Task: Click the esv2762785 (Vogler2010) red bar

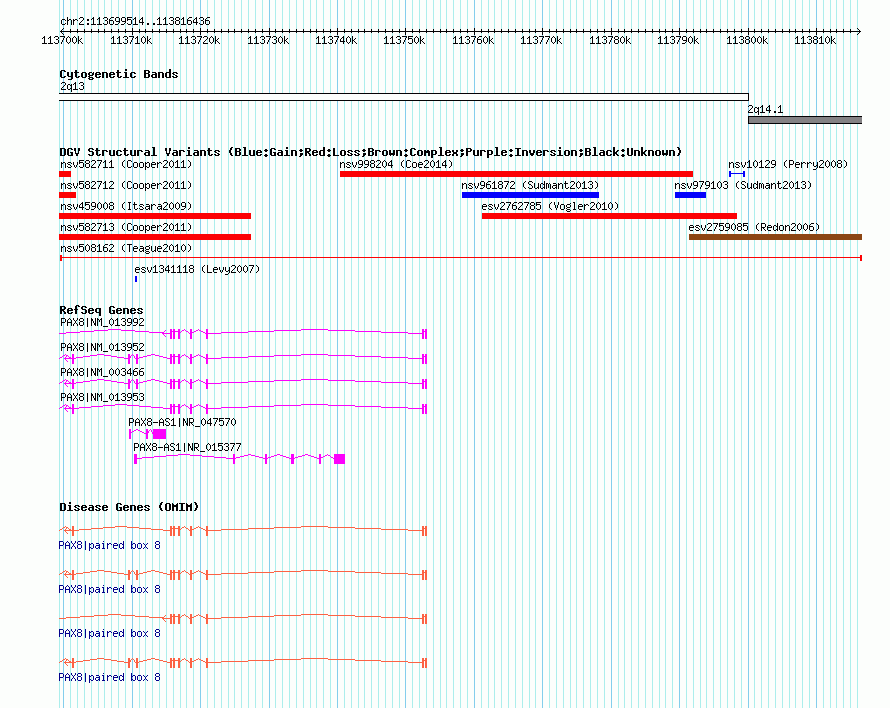Action: pos(609,216)
